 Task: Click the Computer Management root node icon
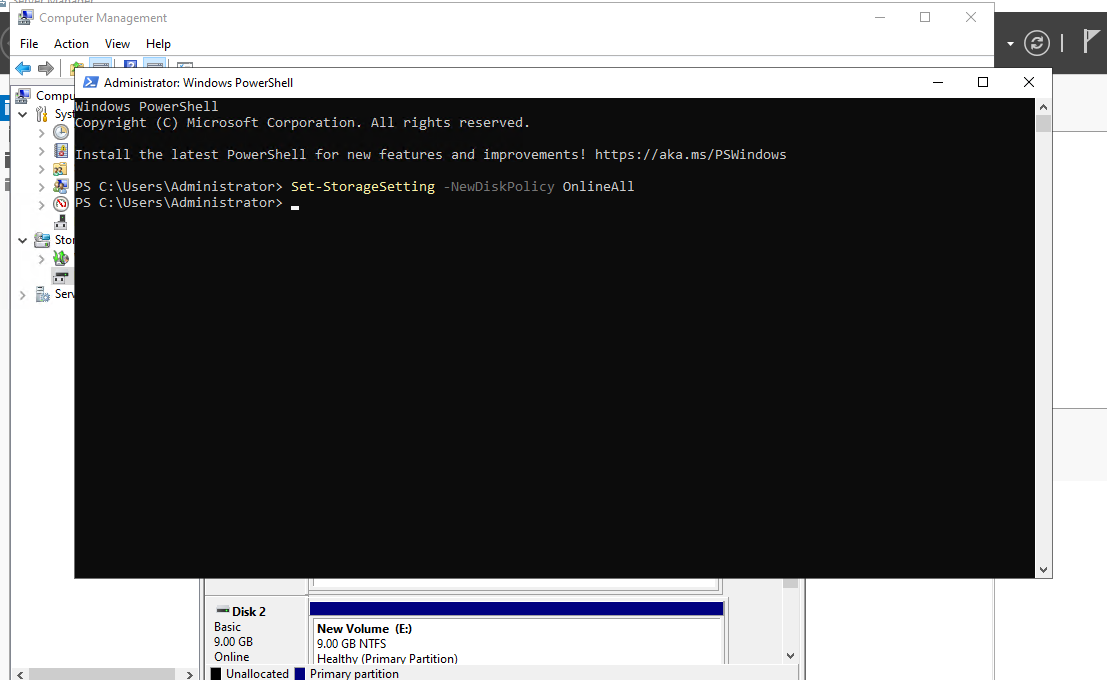coord(24,95)
